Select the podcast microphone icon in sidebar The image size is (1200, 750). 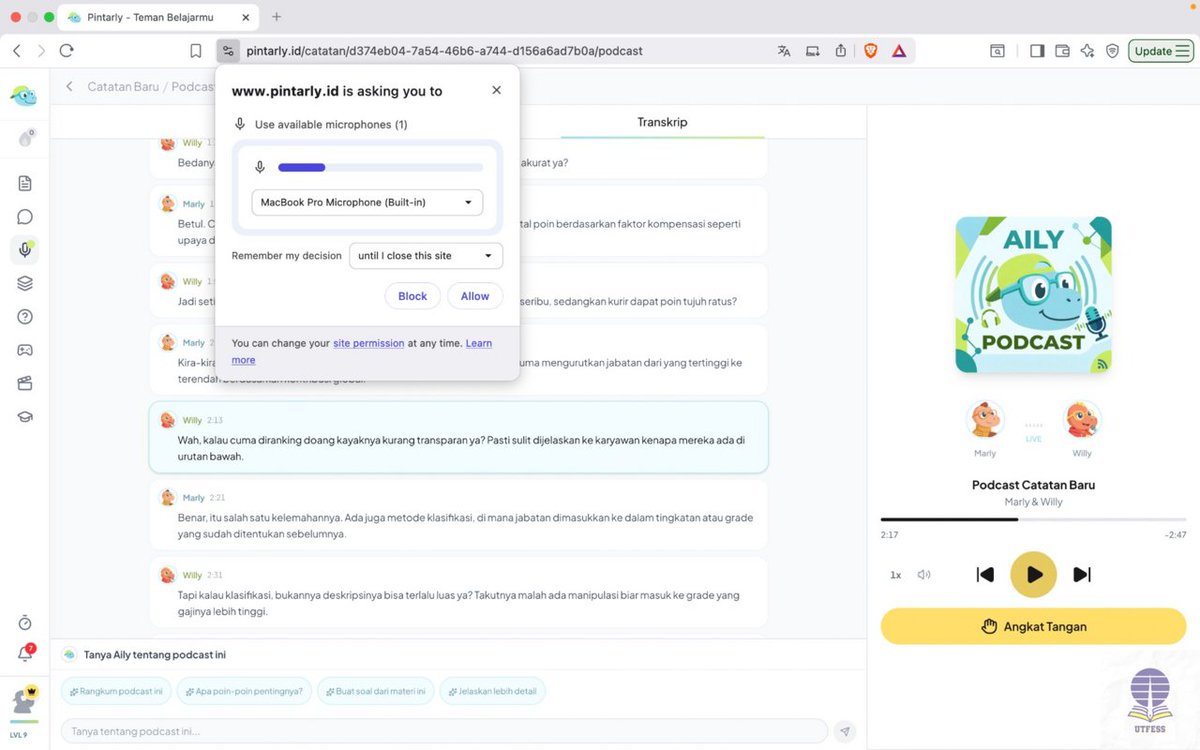click(x=25, y=250)
